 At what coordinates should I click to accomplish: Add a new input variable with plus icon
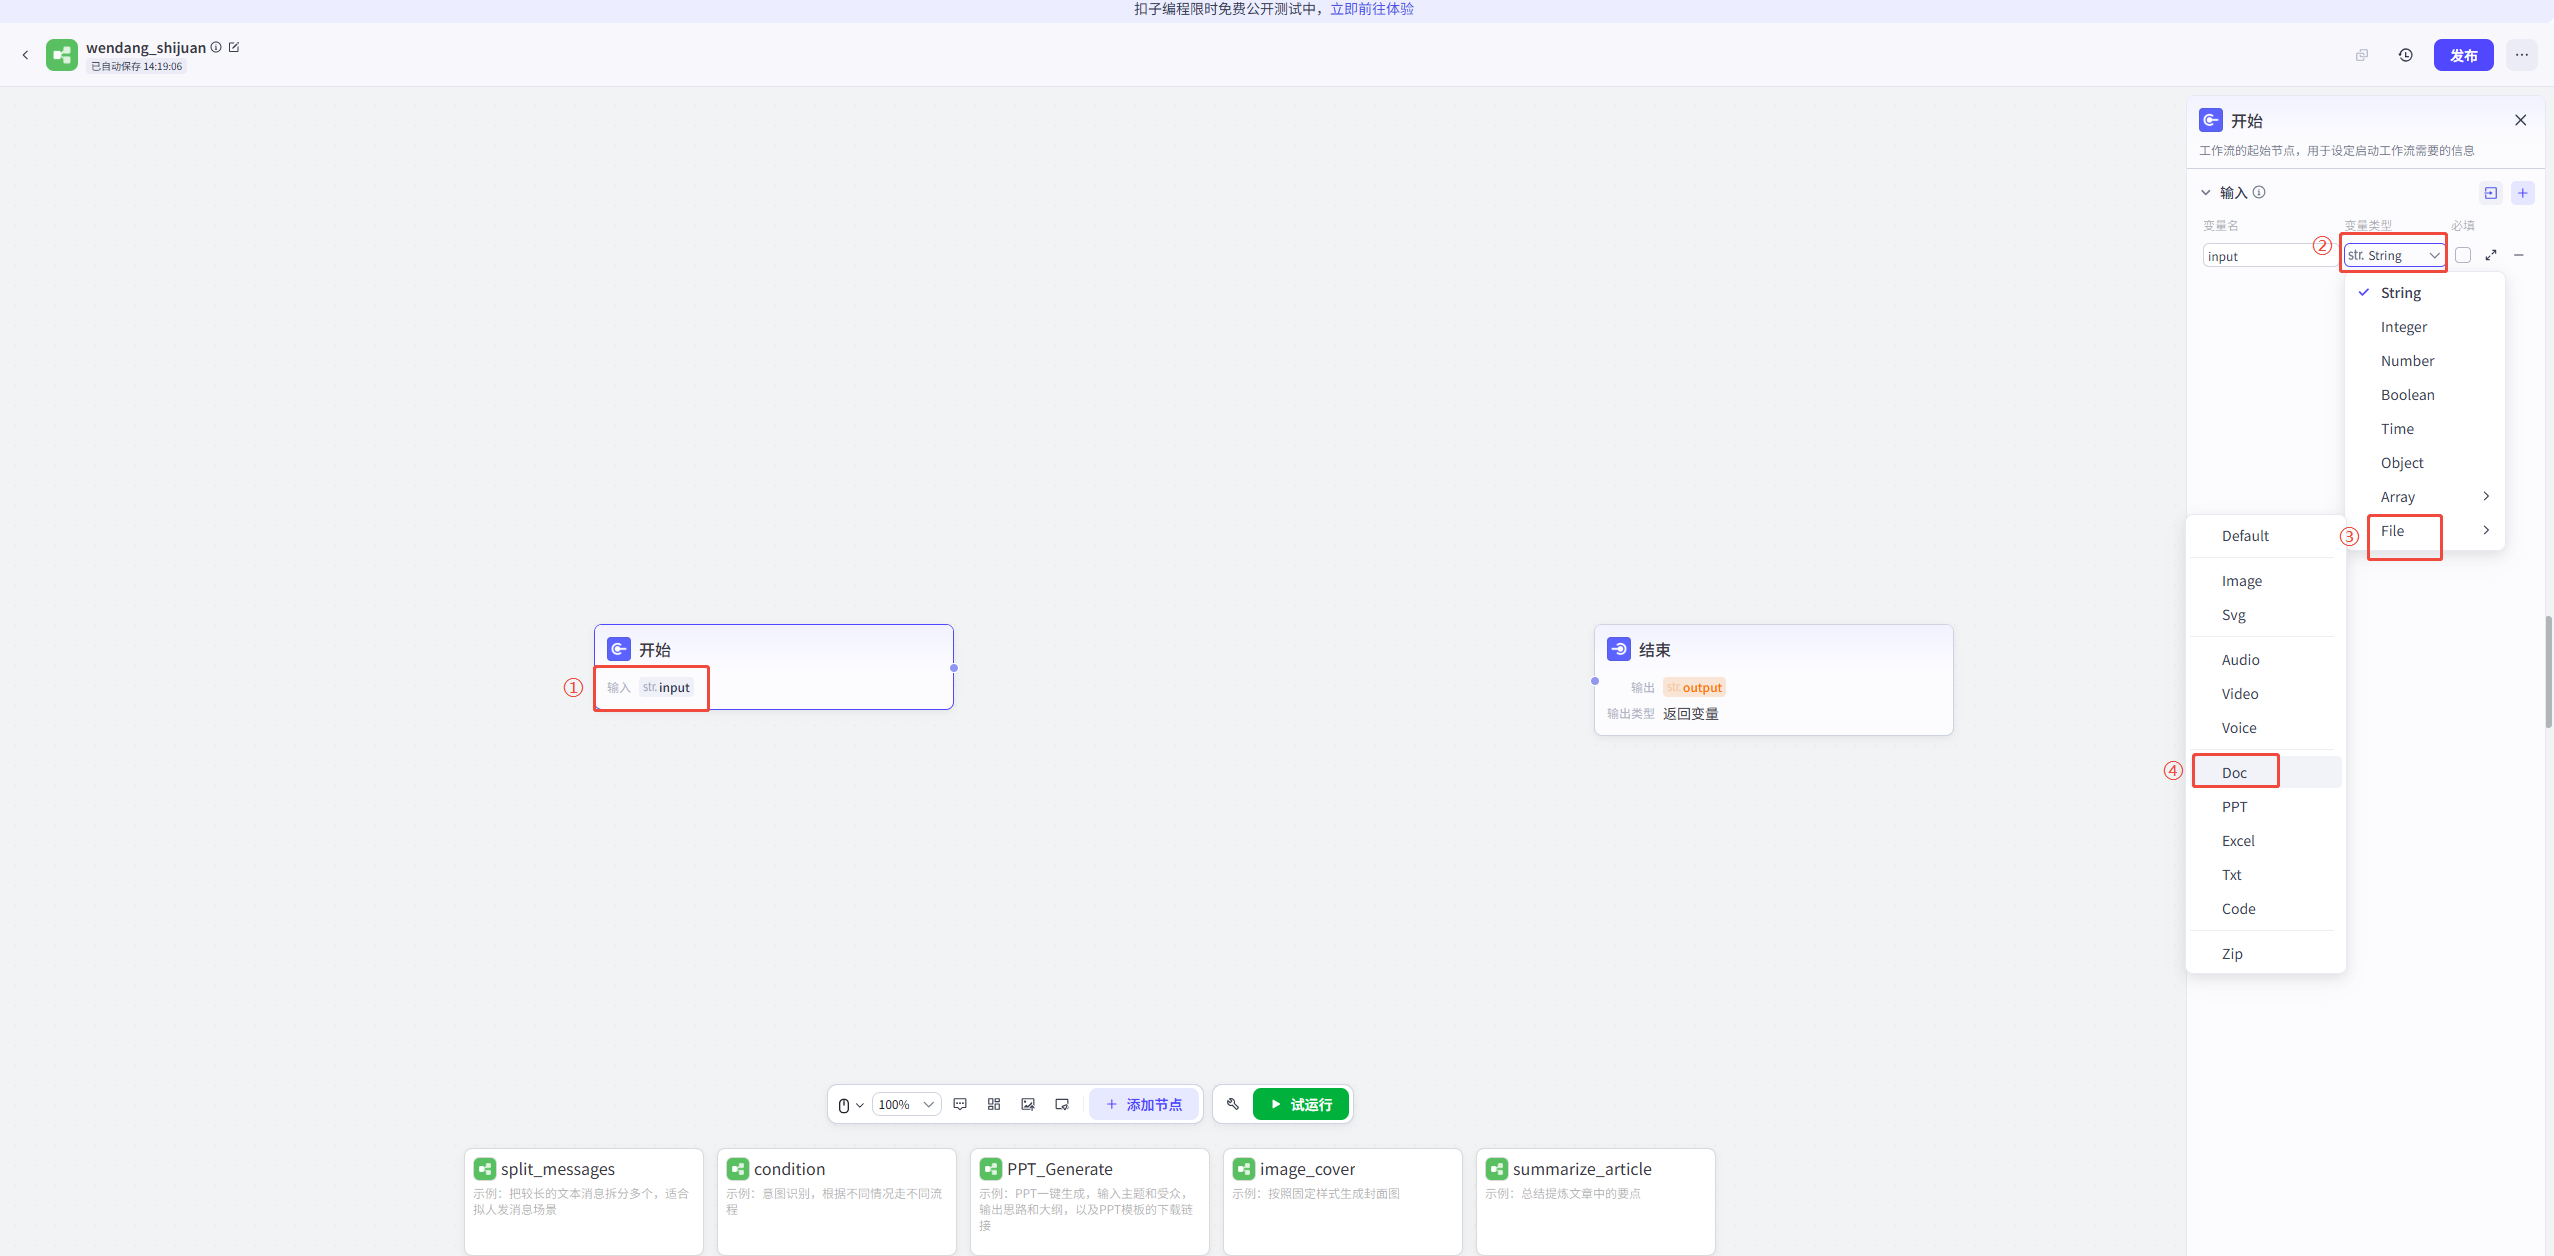click(x=2523, y=193)
